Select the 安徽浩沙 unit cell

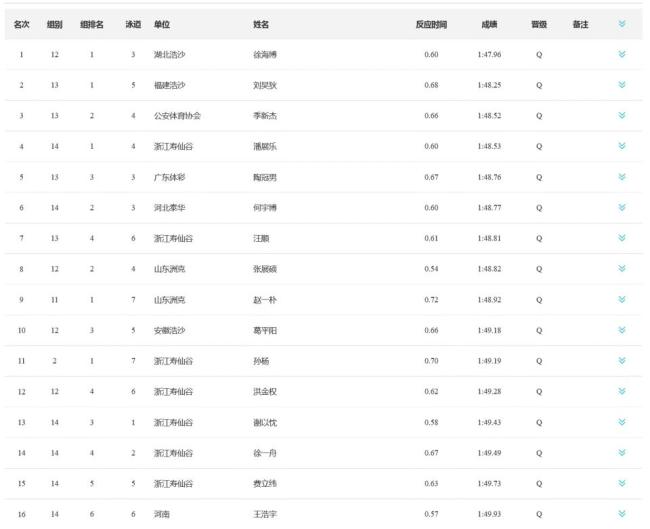[170, 330]
